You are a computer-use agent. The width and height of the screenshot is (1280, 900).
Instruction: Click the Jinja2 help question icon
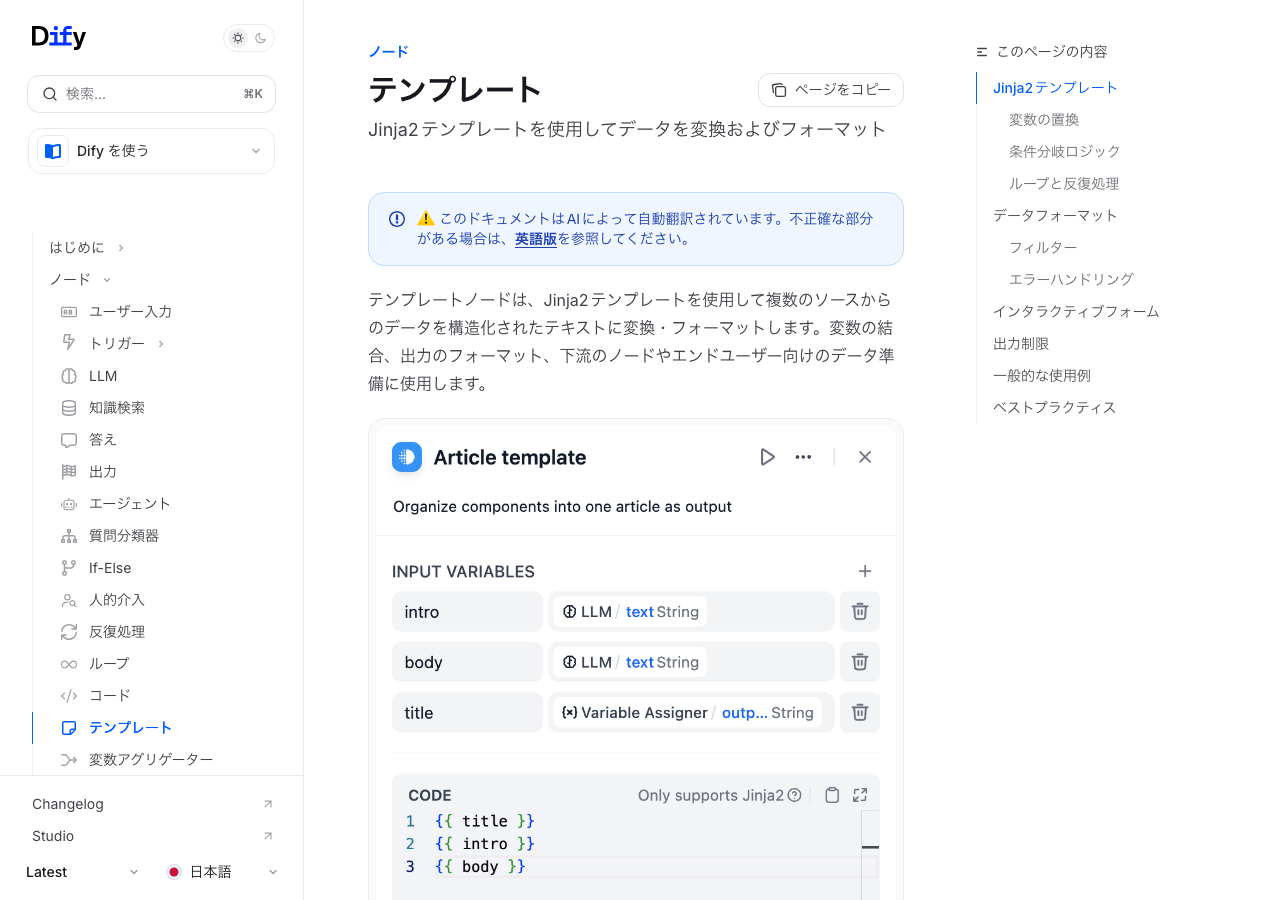point(795,796)
